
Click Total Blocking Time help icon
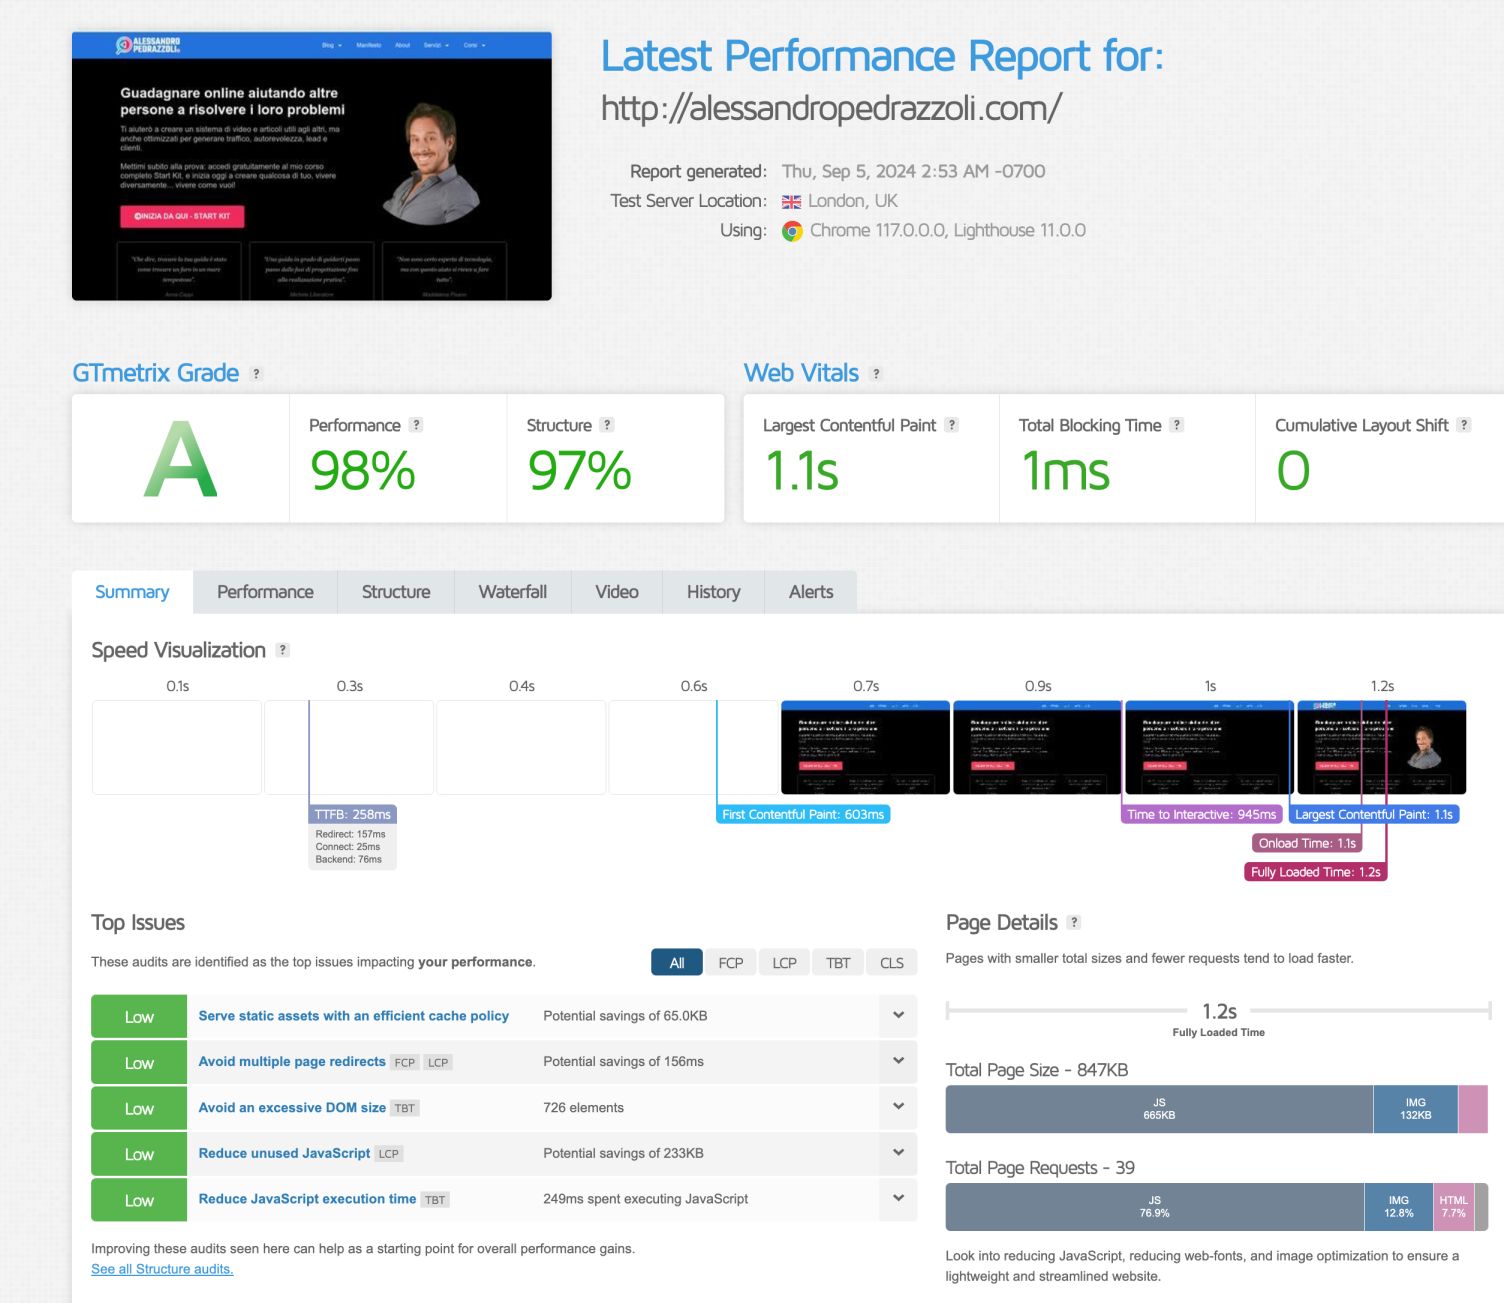point(1177,425)
